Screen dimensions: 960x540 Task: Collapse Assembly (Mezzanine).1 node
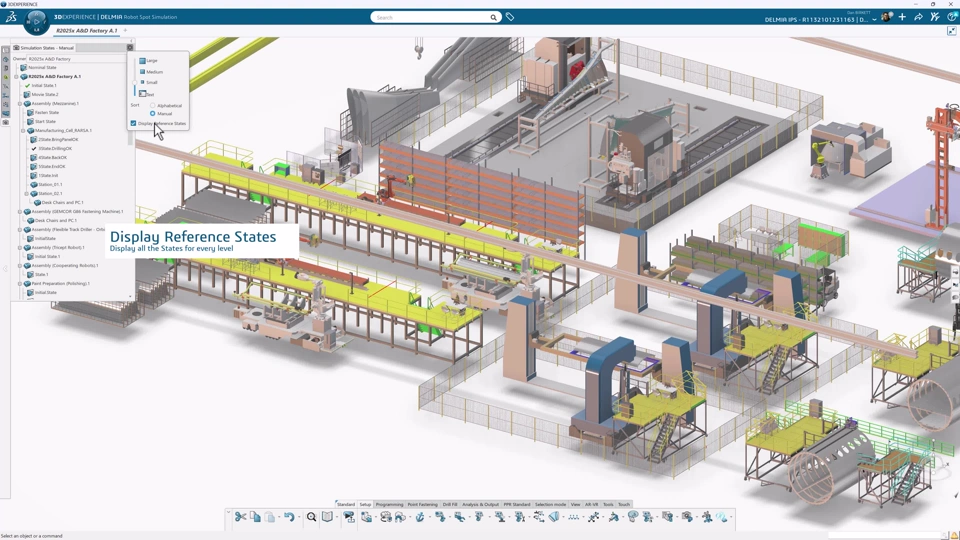tap(20, 103)
